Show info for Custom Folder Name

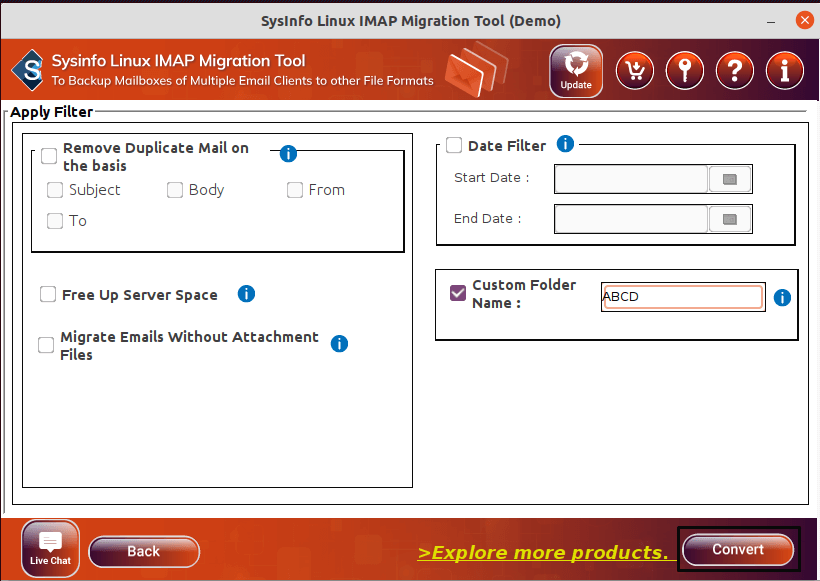[x=782, y=298]
